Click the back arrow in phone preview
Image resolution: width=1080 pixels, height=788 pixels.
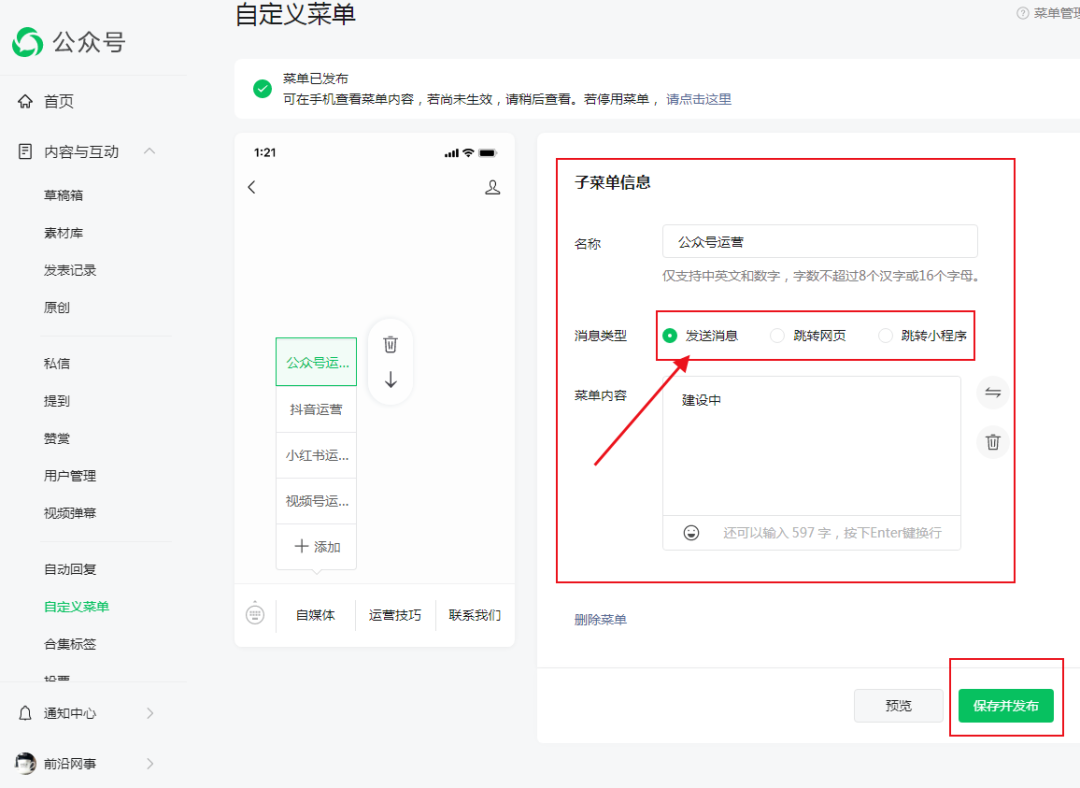click(x=251, y=186)
